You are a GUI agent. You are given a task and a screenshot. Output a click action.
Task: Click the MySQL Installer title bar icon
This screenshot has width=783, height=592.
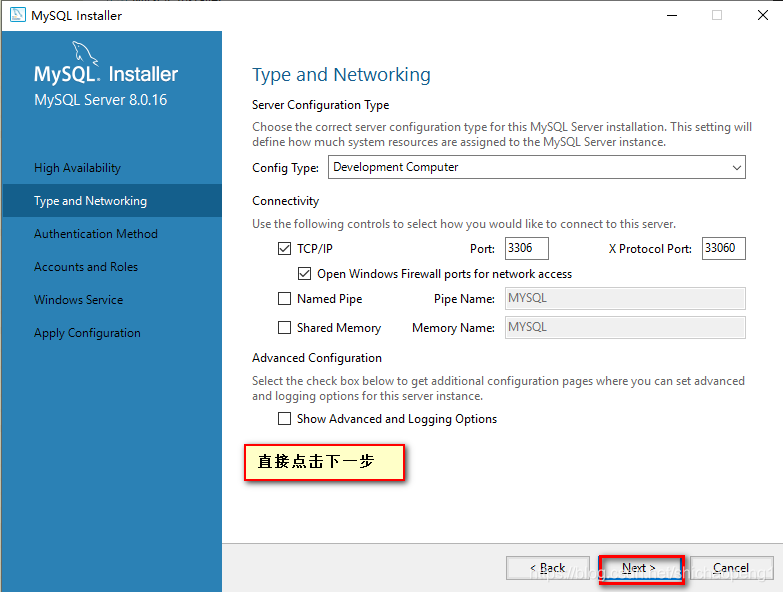(17, 15)
